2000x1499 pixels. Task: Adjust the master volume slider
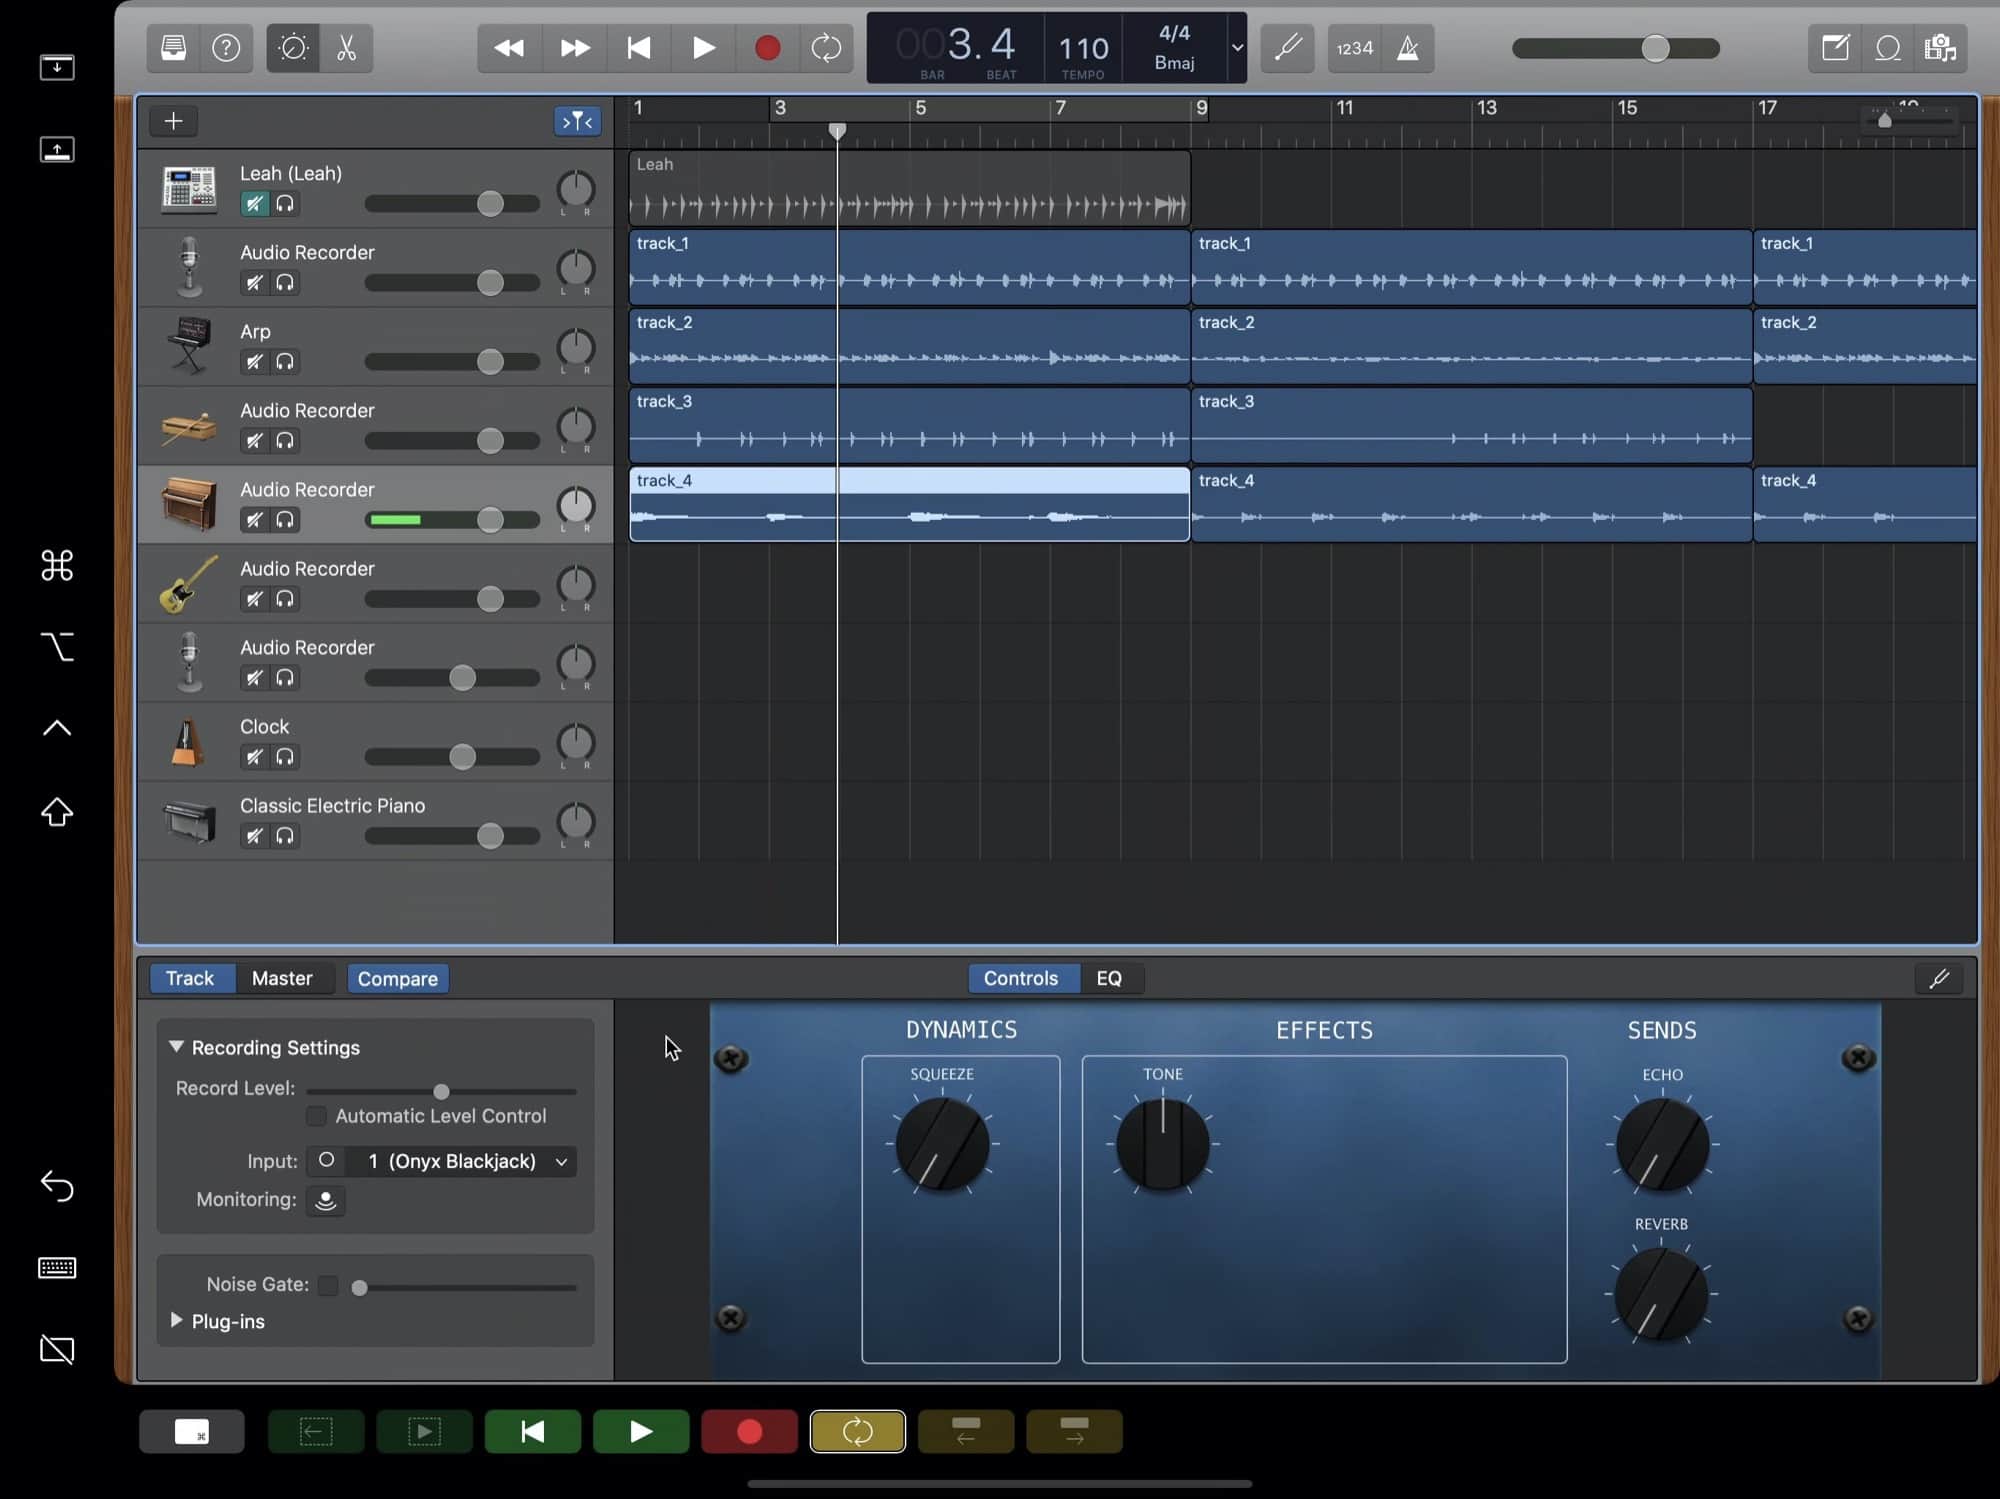[x=1655, y=48]
